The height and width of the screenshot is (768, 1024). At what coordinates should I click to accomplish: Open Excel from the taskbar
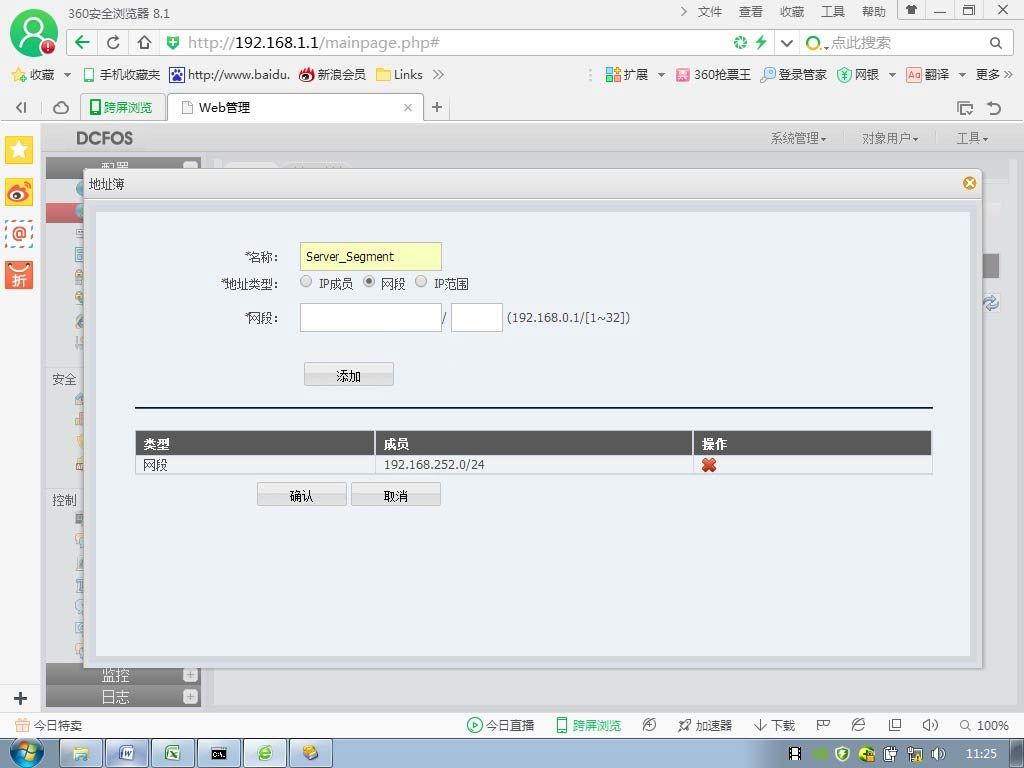172,754
